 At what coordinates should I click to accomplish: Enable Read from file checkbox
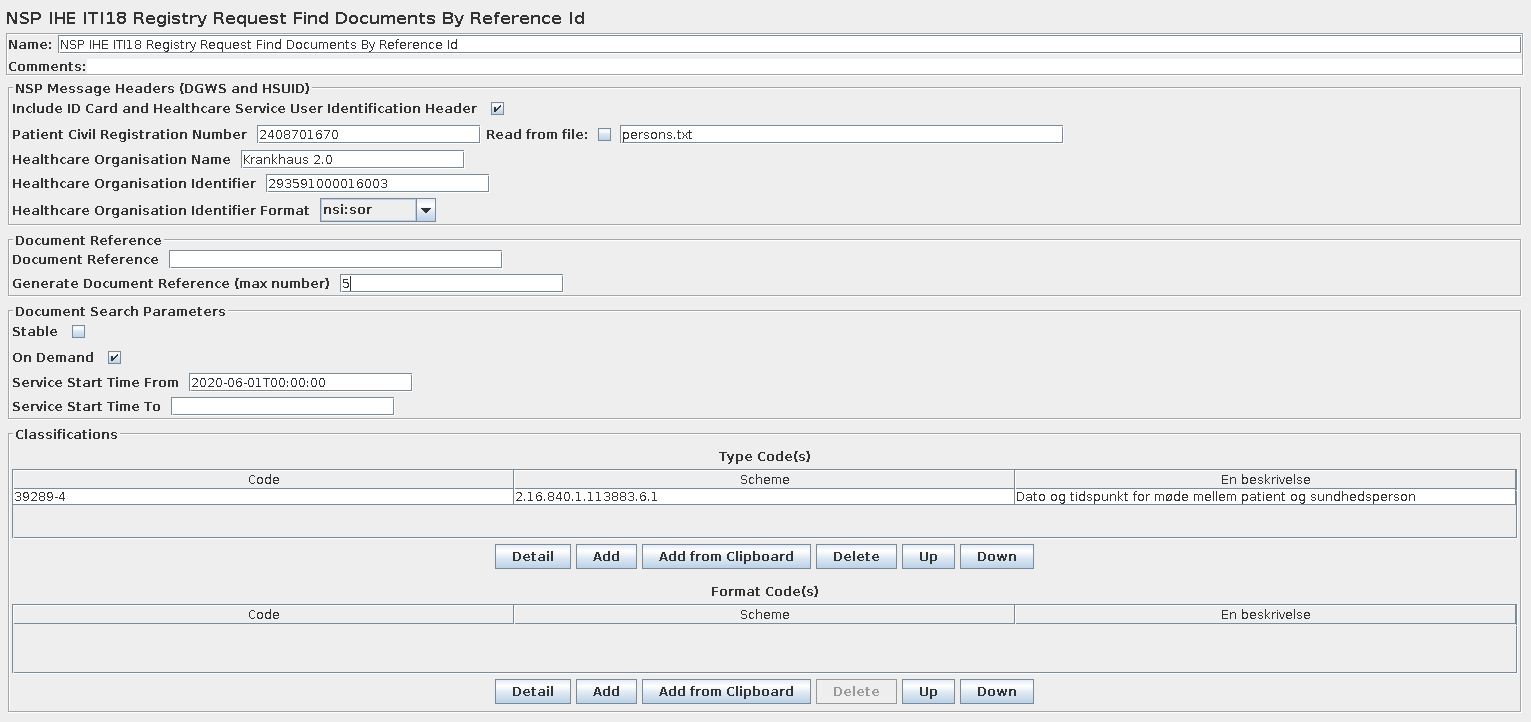pyautogui.click(x=604, y=135)
